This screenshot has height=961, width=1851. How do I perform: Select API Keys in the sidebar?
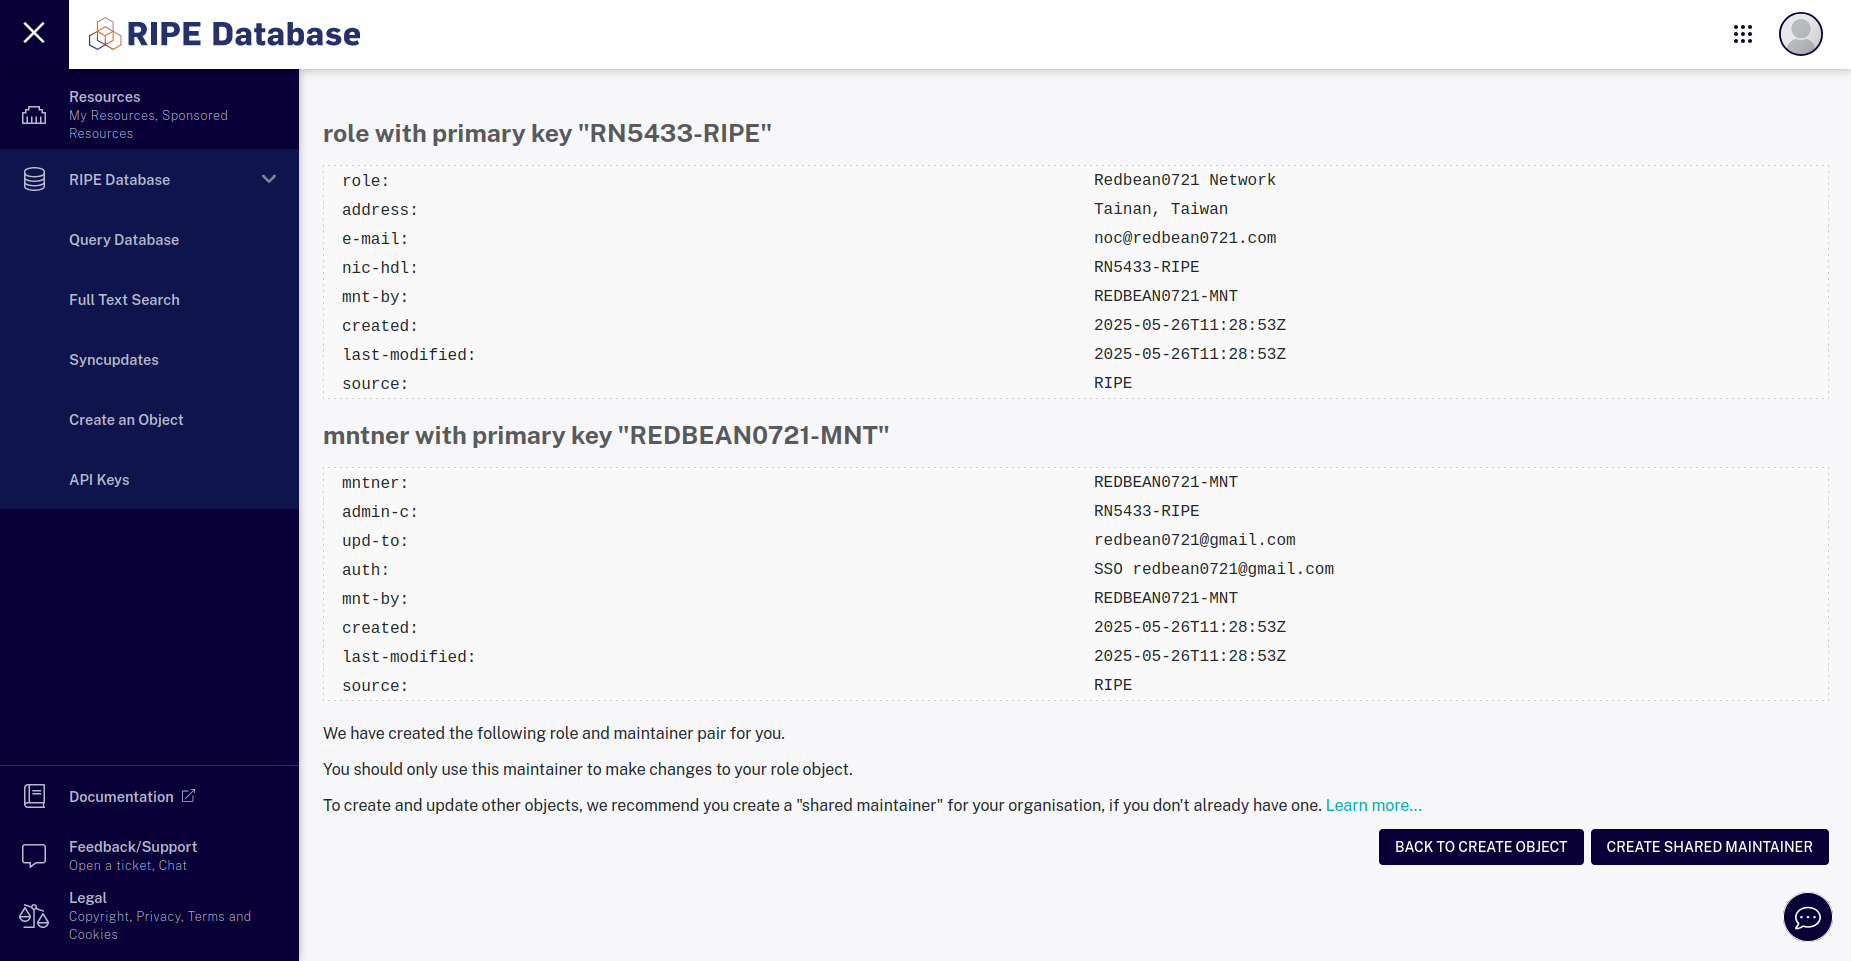pyautogui.click(x=99, y=479)
